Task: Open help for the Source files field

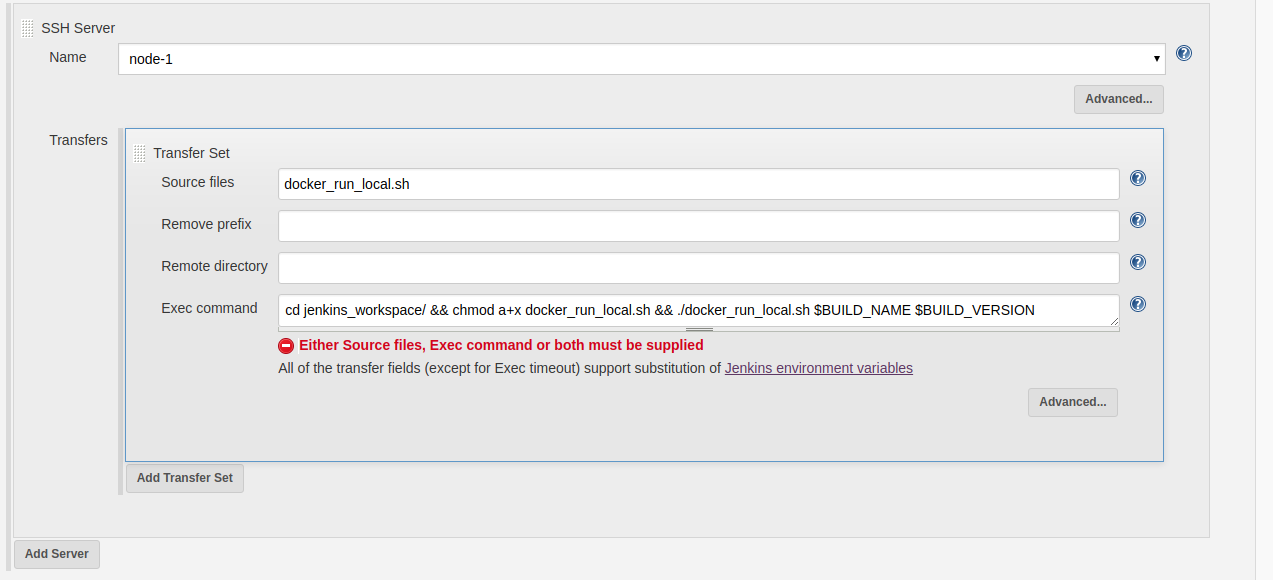Action: [1138, 179]
